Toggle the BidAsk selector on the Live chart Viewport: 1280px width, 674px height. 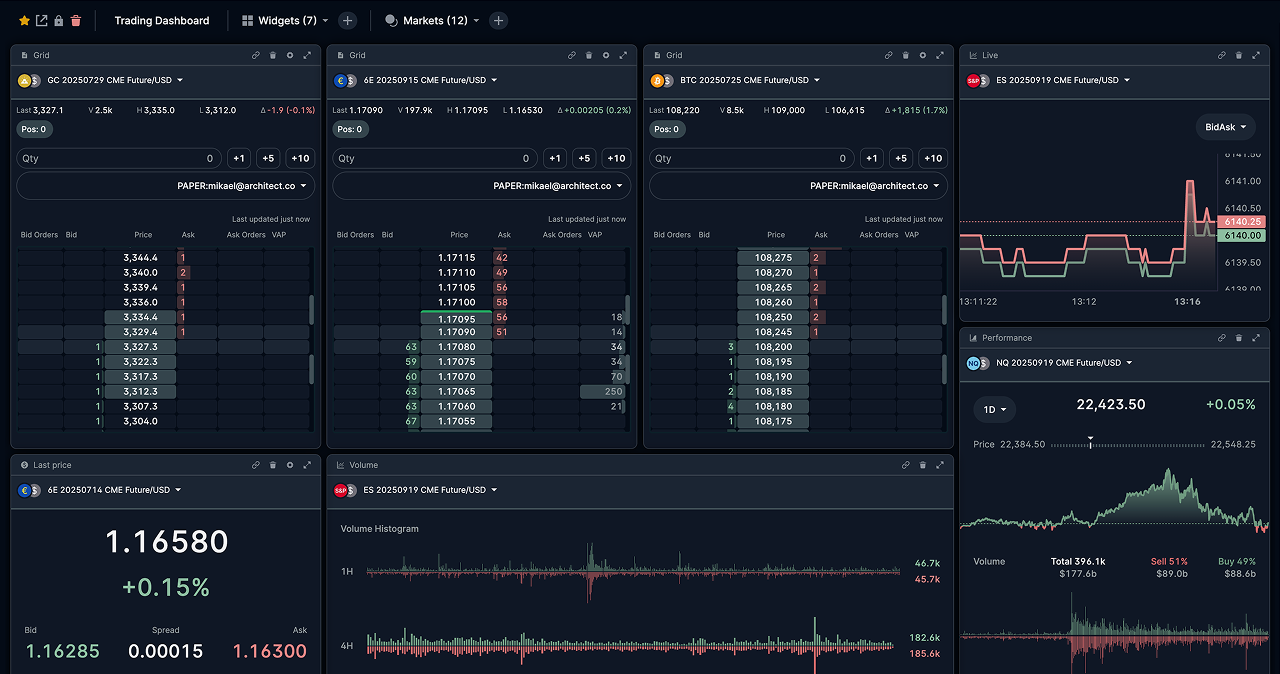[x=1224, y=127]
